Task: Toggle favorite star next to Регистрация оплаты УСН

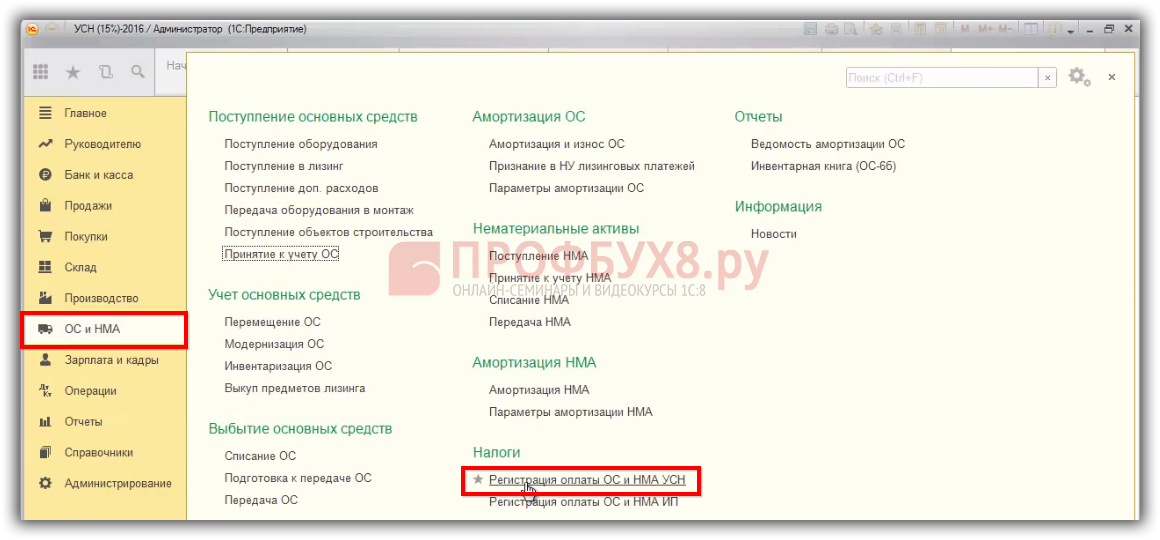Action: 478,480
